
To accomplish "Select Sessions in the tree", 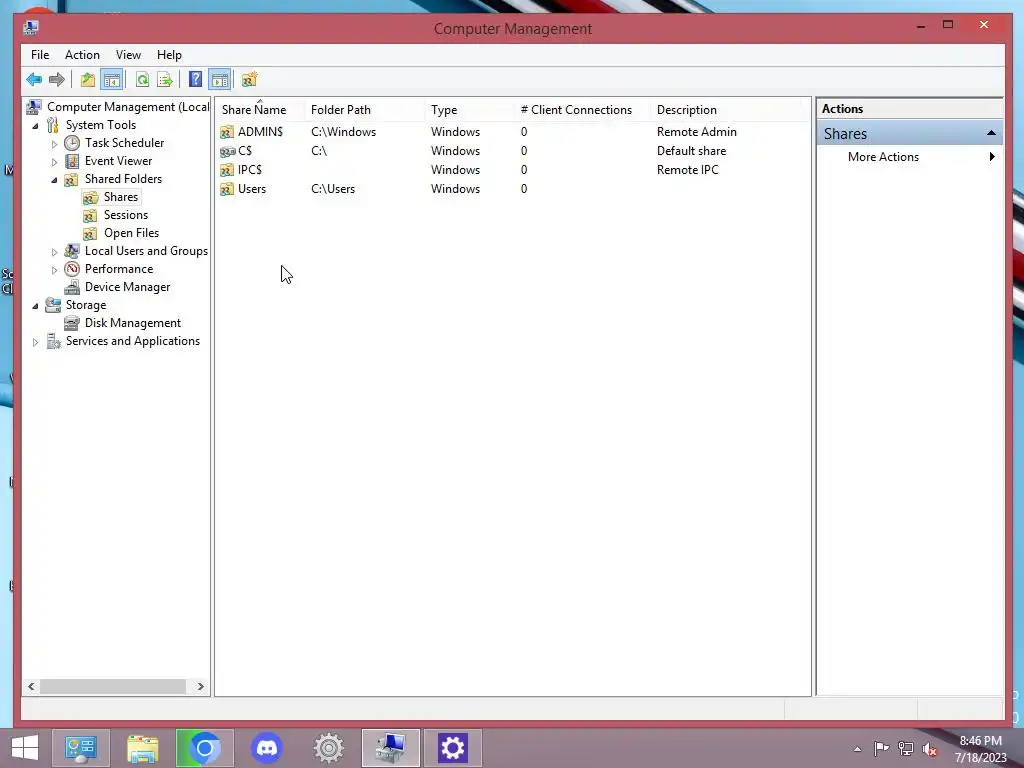I will 125,215.
